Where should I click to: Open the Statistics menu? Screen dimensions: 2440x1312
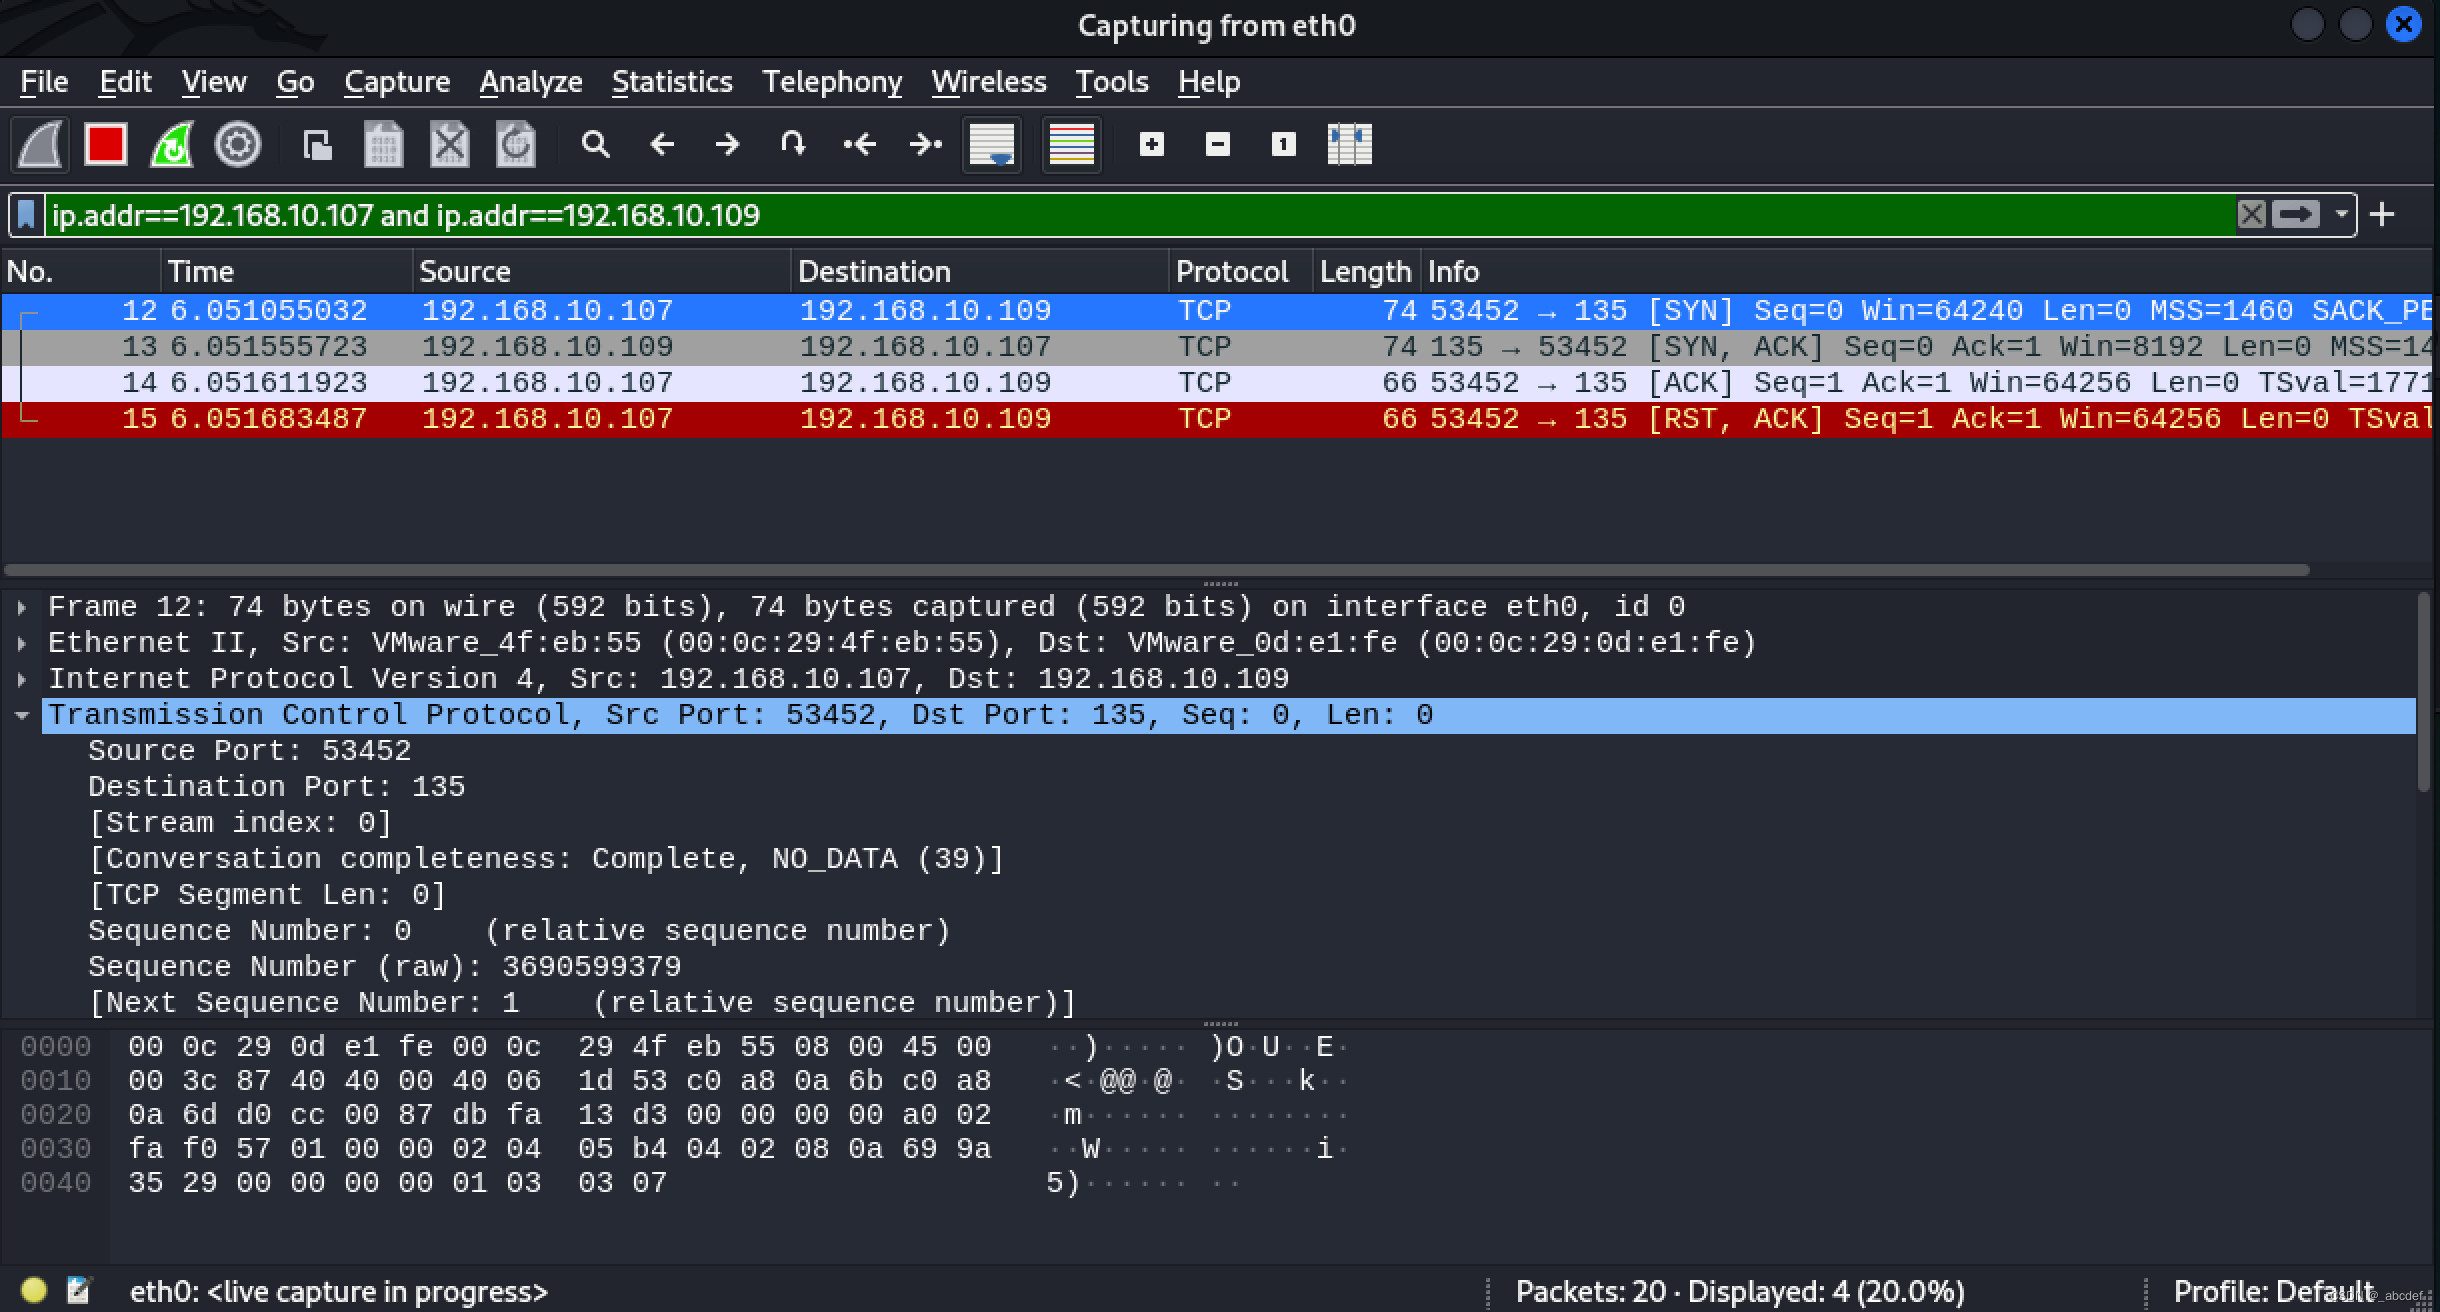[672, 82]
